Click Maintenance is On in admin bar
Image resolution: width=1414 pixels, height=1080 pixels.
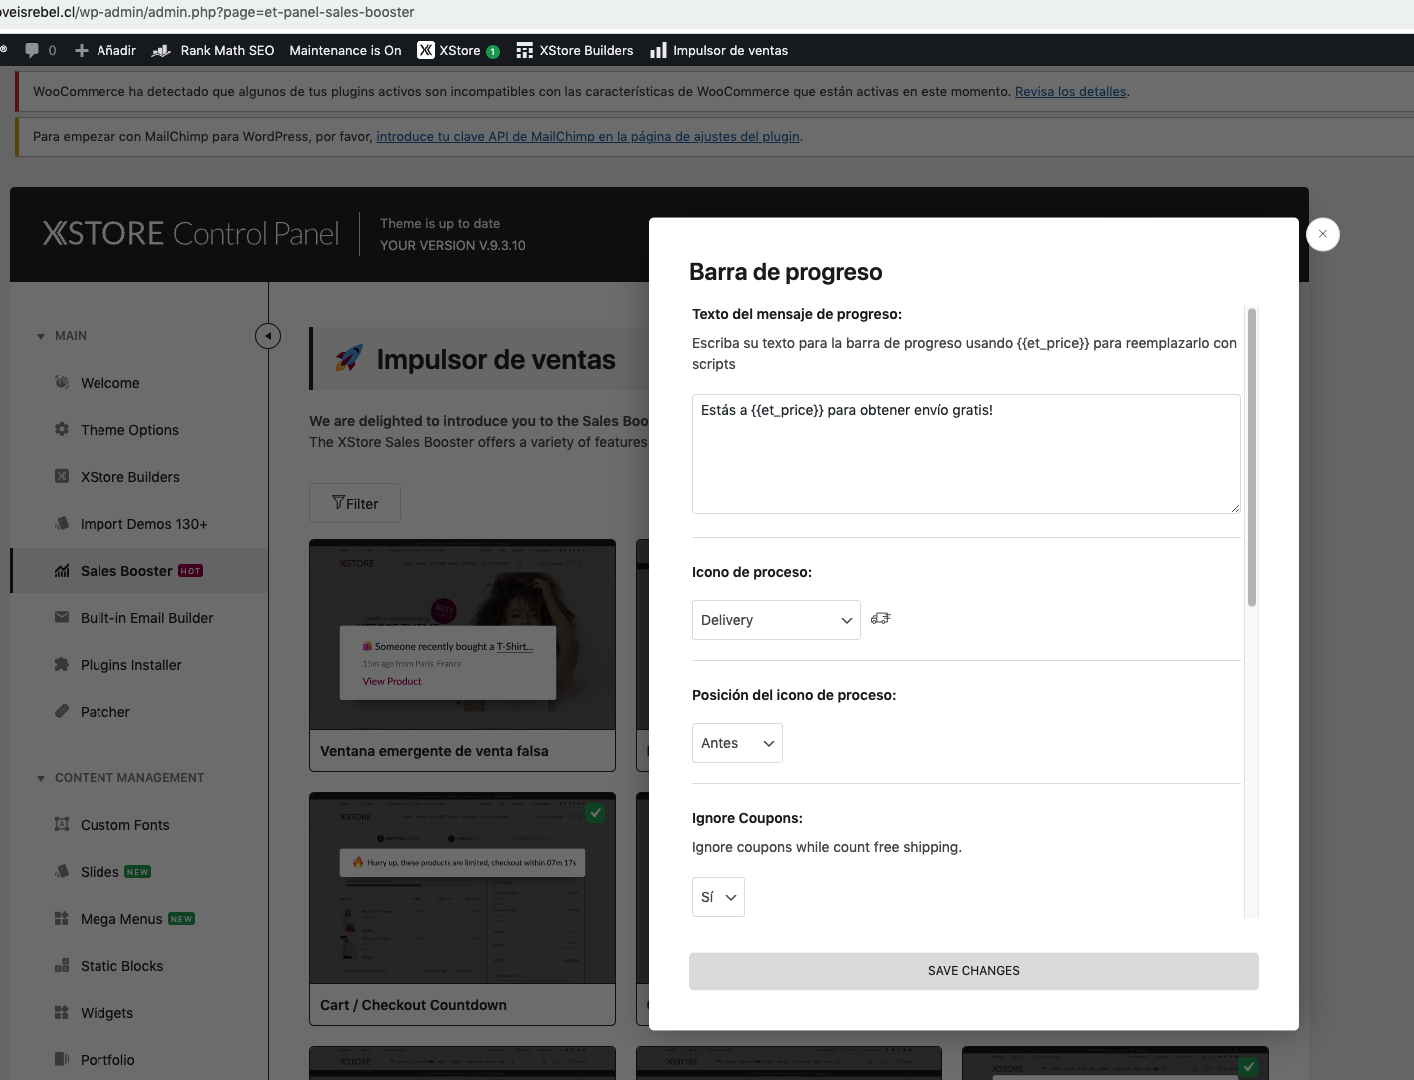[345, 50]
